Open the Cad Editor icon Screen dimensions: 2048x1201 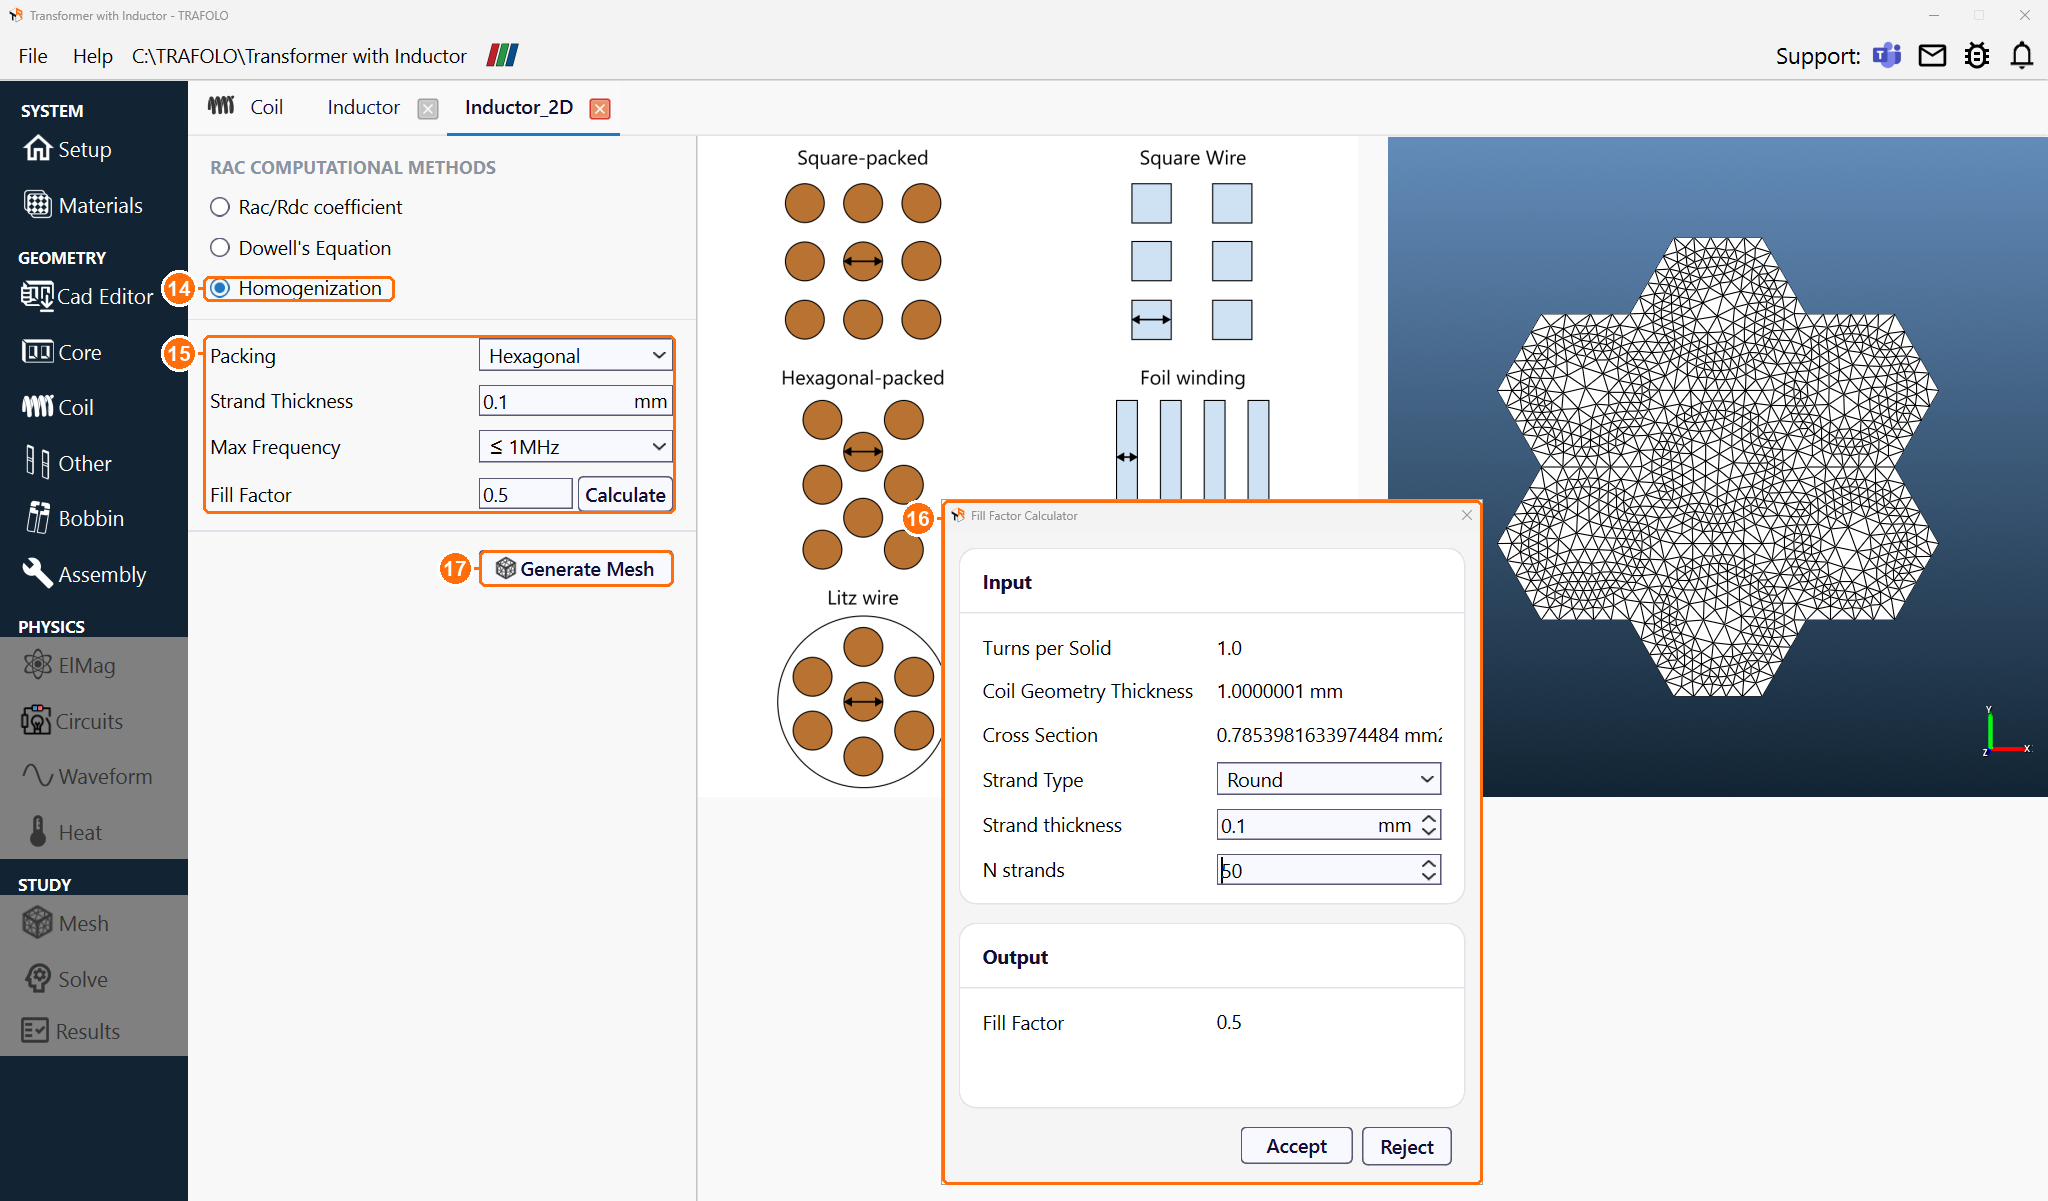(x=37, y=296)
